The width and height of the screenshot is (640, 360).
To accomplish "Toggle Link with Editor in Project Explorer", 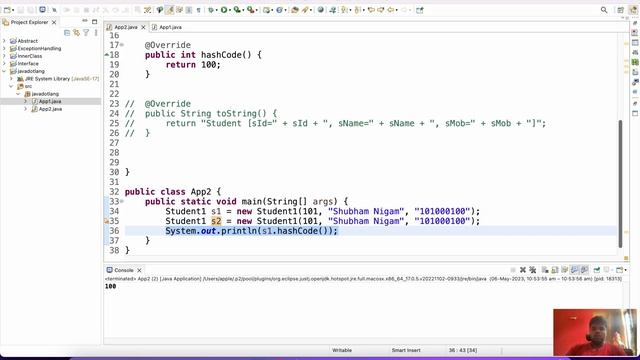I will [76, 33].
